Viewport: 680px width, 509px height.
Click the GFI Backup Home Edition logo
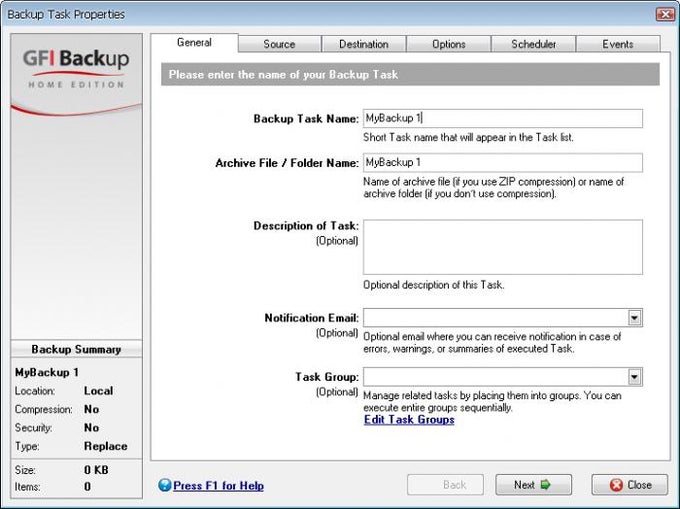click(76, 69)
